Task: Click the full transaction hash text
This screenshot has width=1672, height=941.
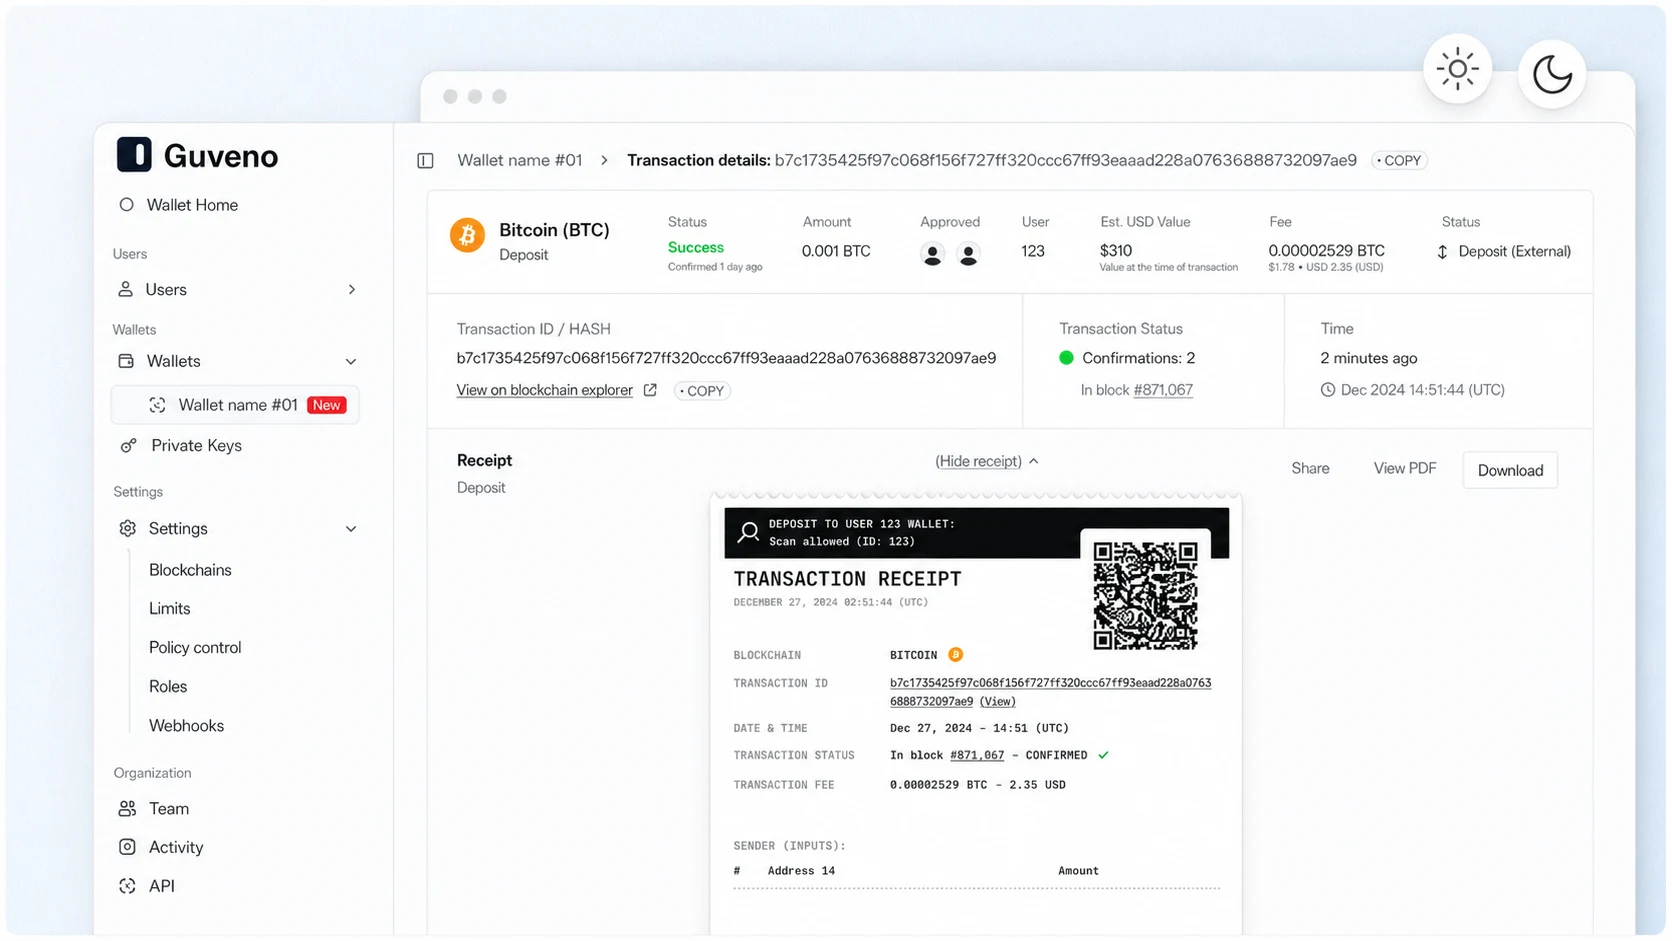Action: pyautogui.click(x=726, y=358)
